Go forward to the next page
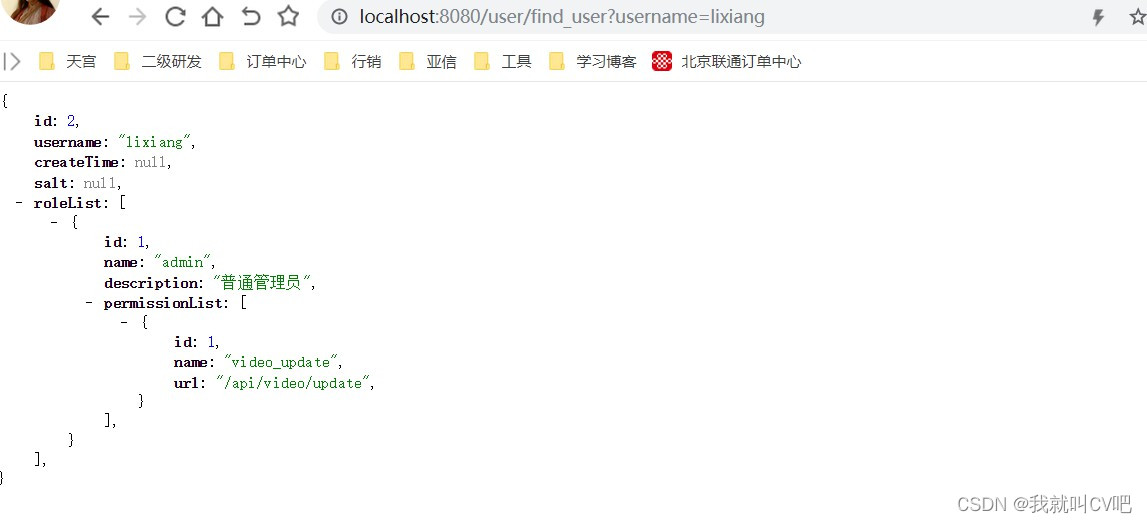Viewport: 1147px width, 523px height. point(137,17)
